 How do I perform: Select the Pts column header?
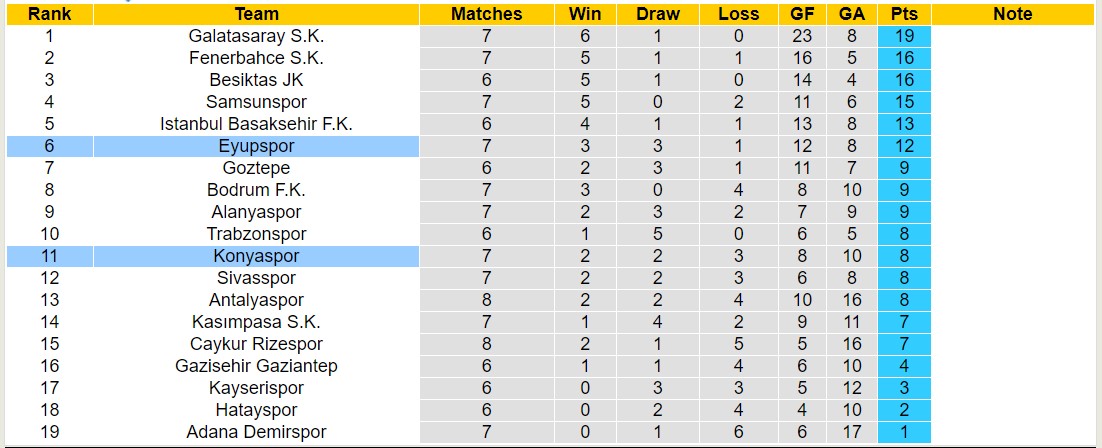905,14
